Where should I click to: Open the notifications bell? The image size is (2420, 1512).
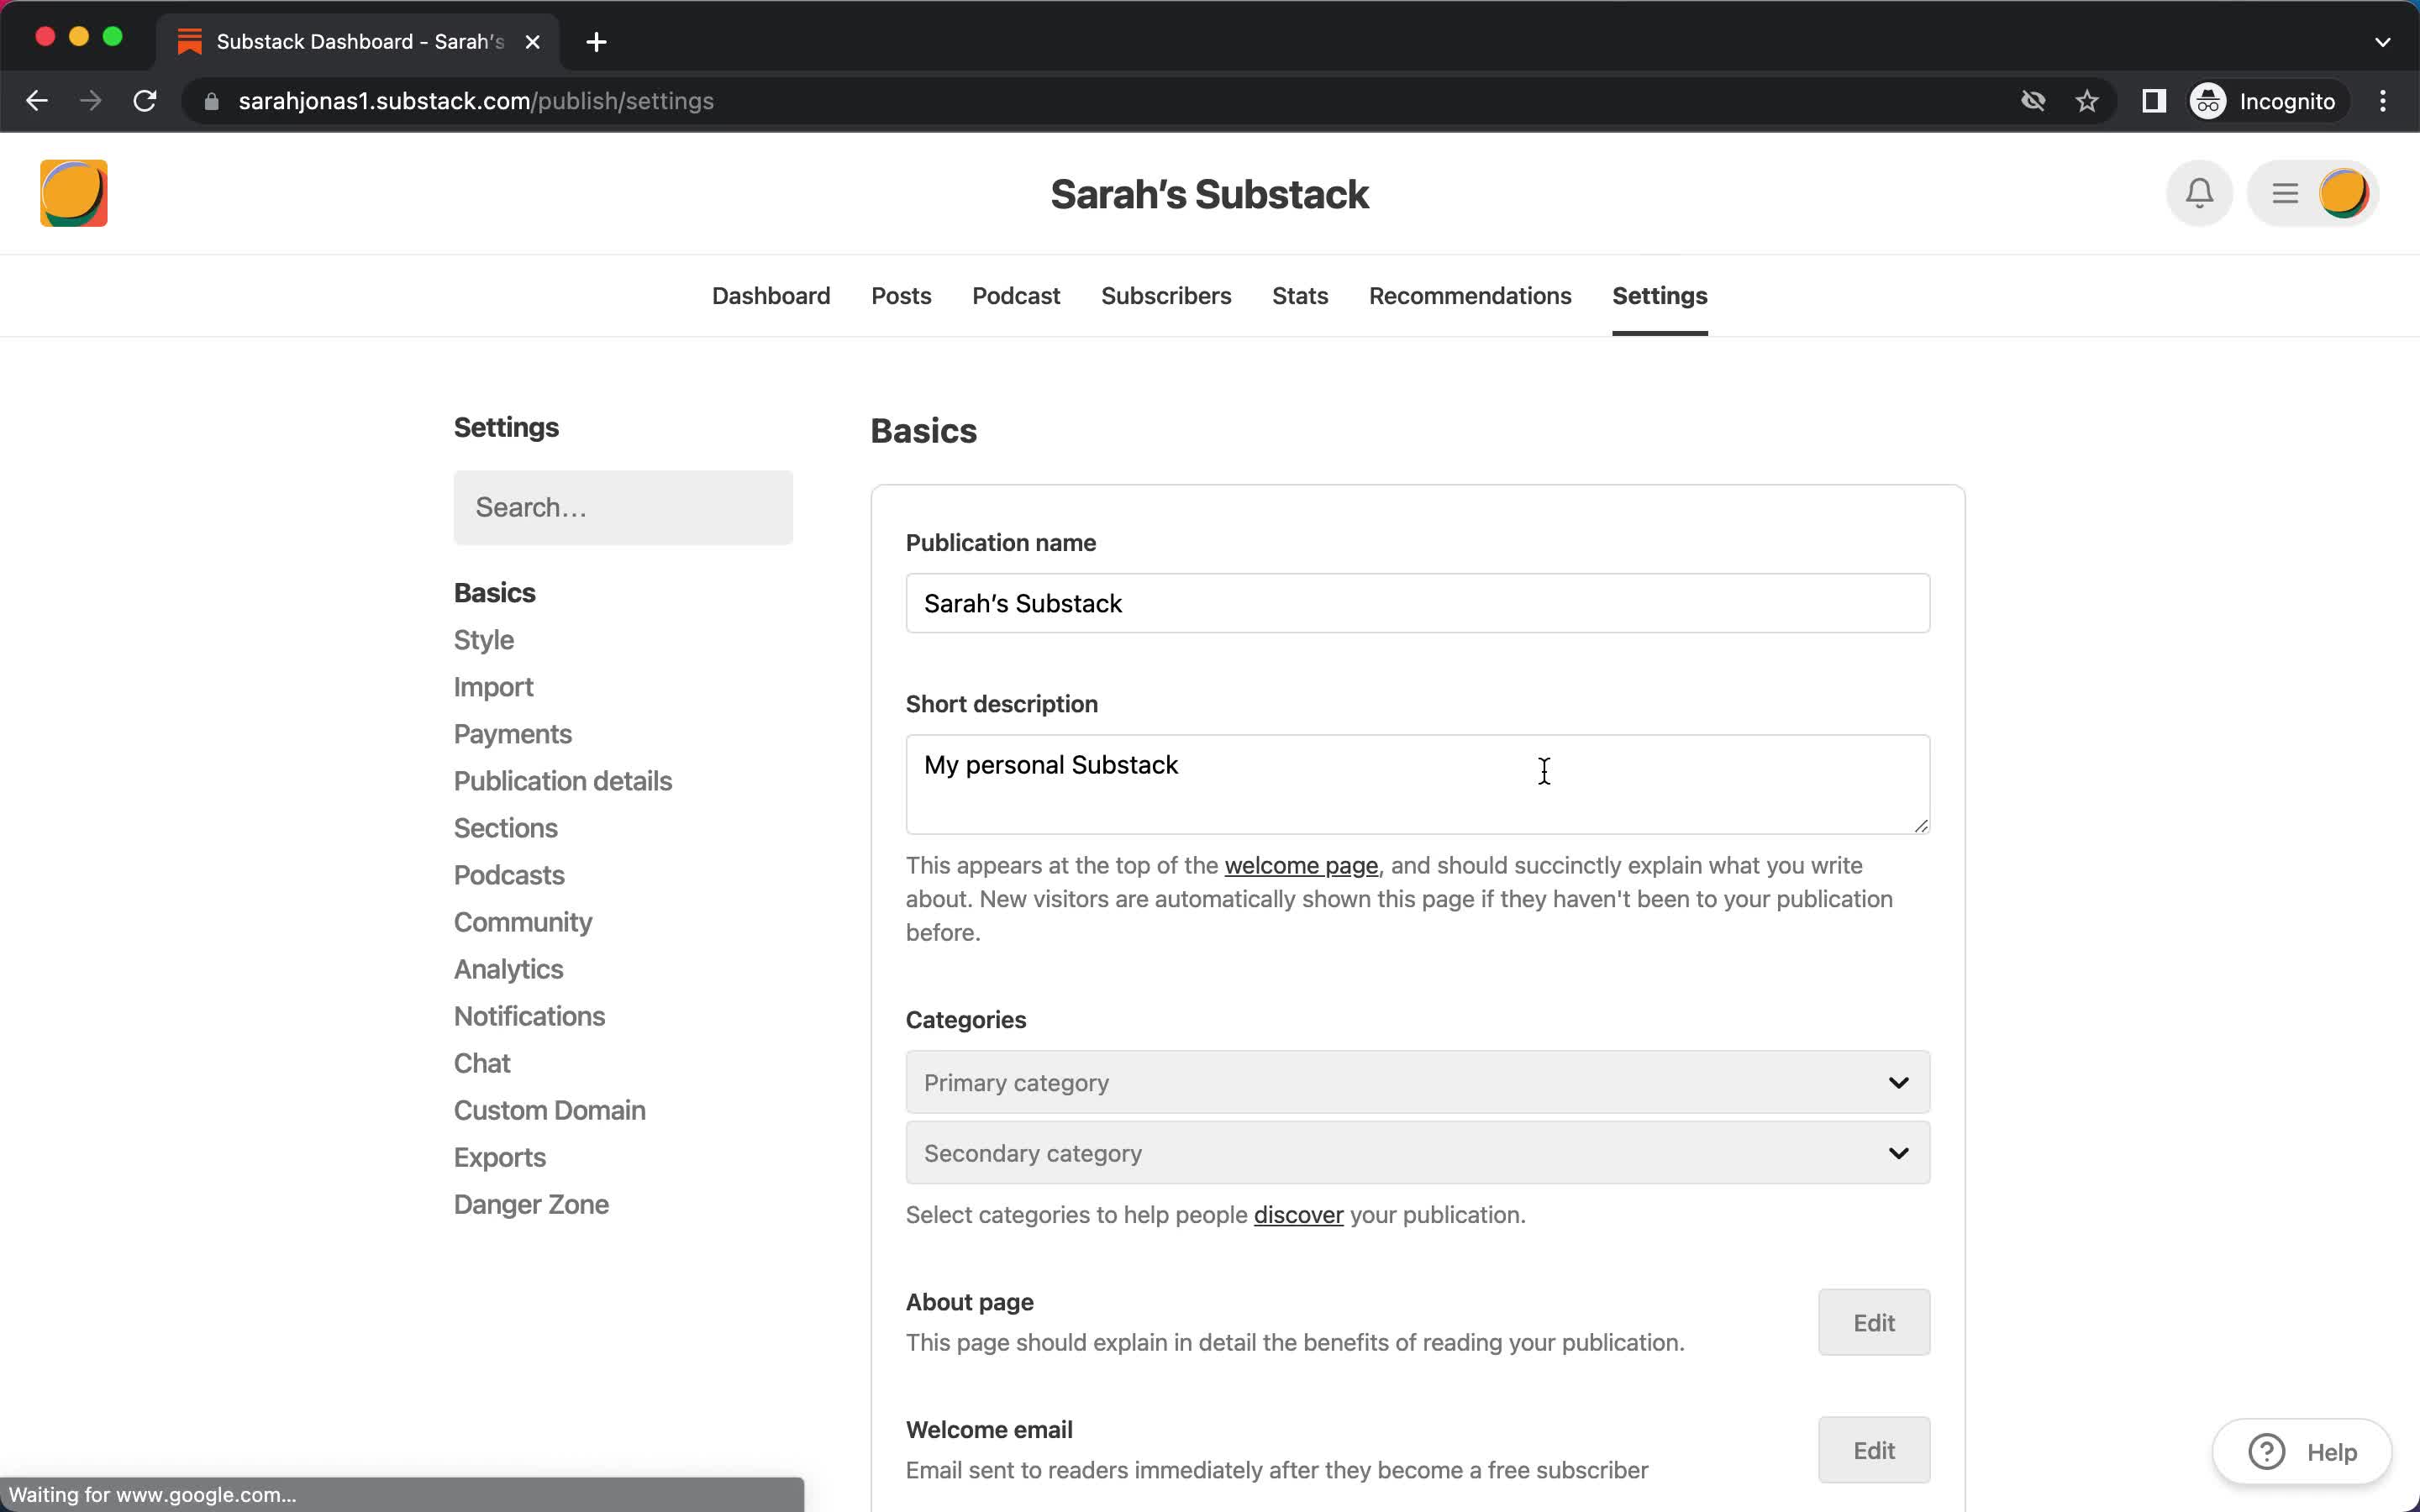coord(2199,193)
